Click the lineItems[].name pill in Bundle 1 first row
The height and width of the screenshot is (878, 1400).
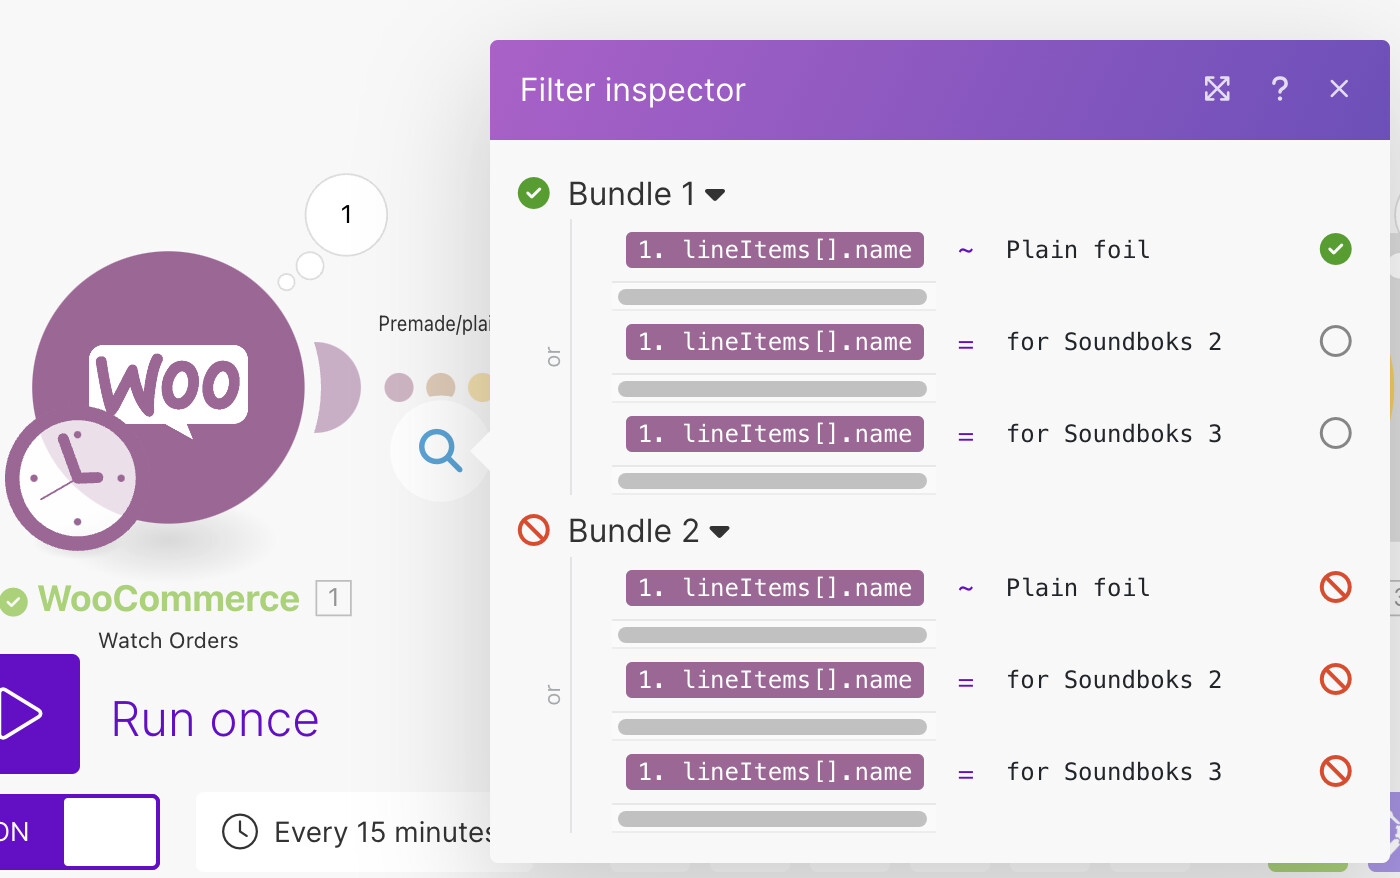tap(775, 250)
